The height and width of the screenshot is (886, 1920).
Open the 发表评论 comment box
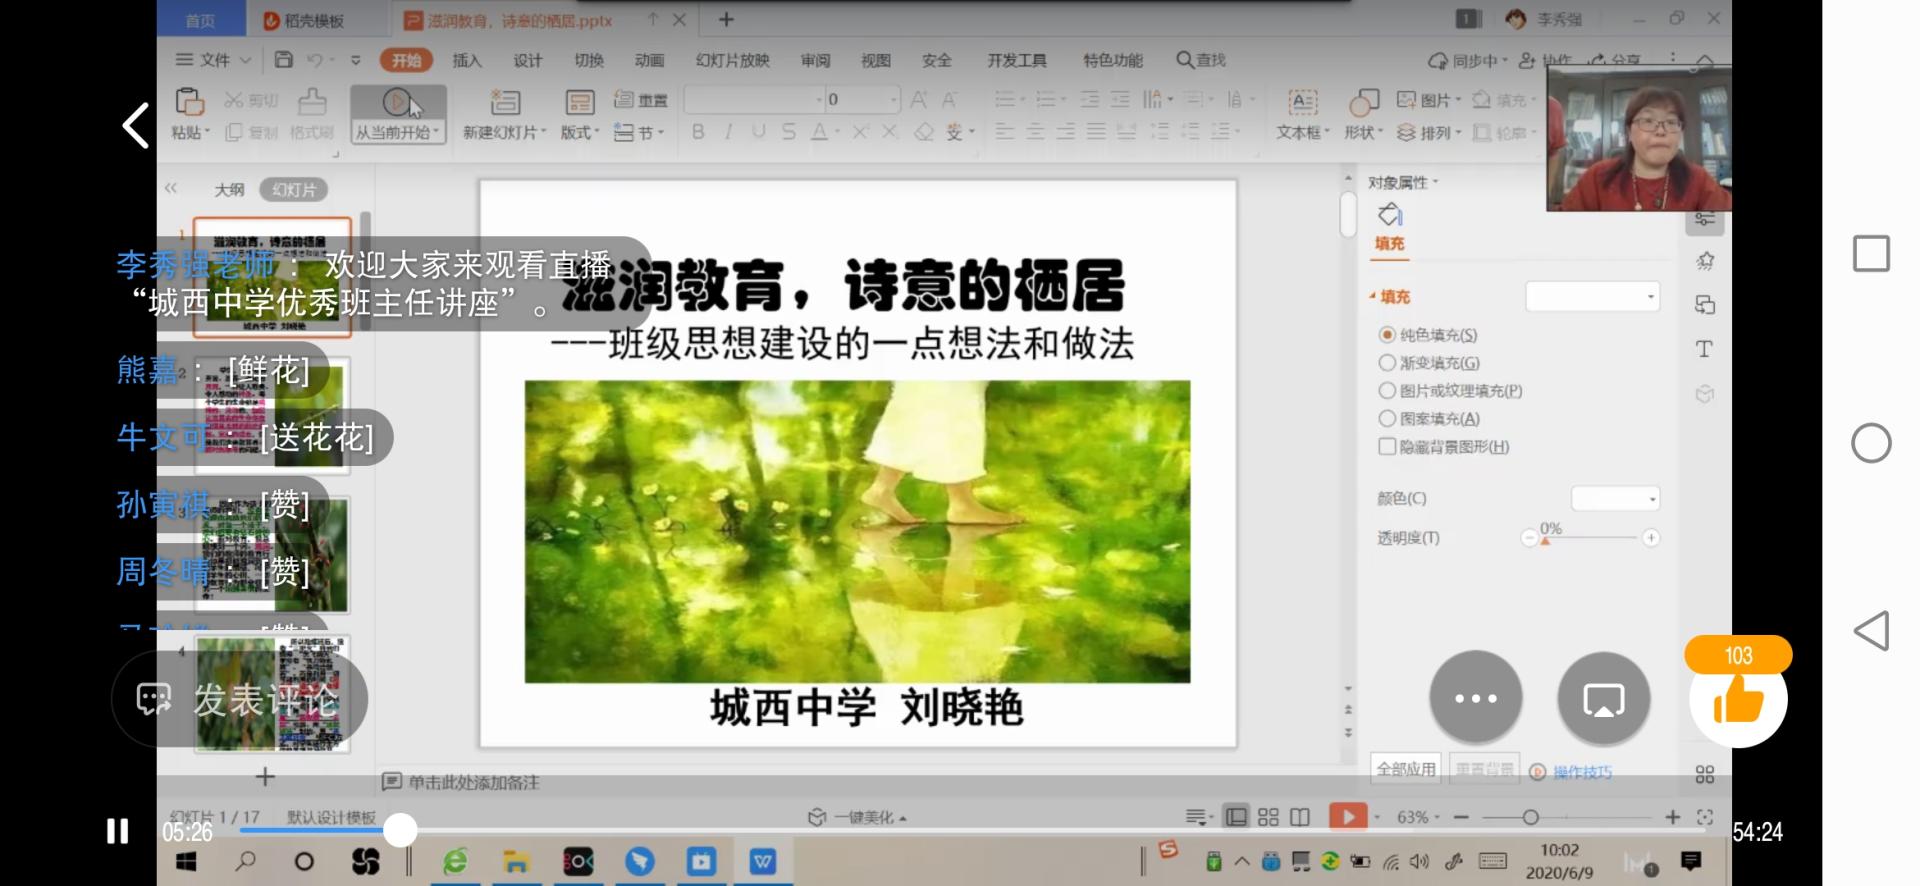[x=239, y=699]
